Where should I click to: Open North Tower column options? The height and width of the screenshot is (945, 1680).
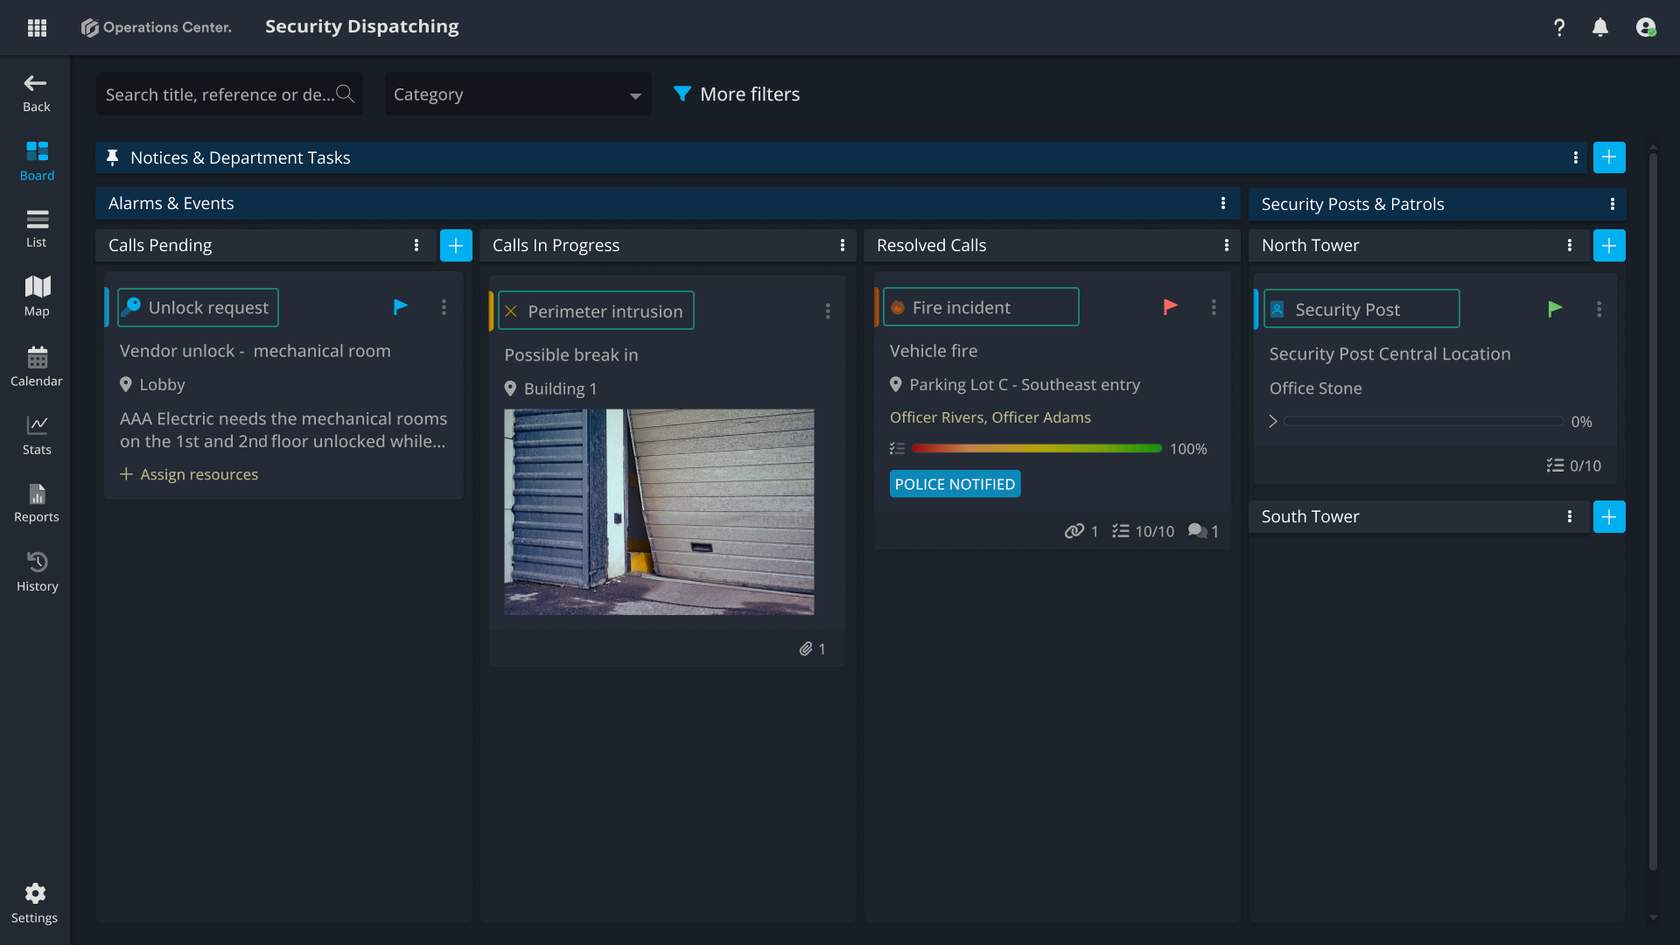point(1569,245)
